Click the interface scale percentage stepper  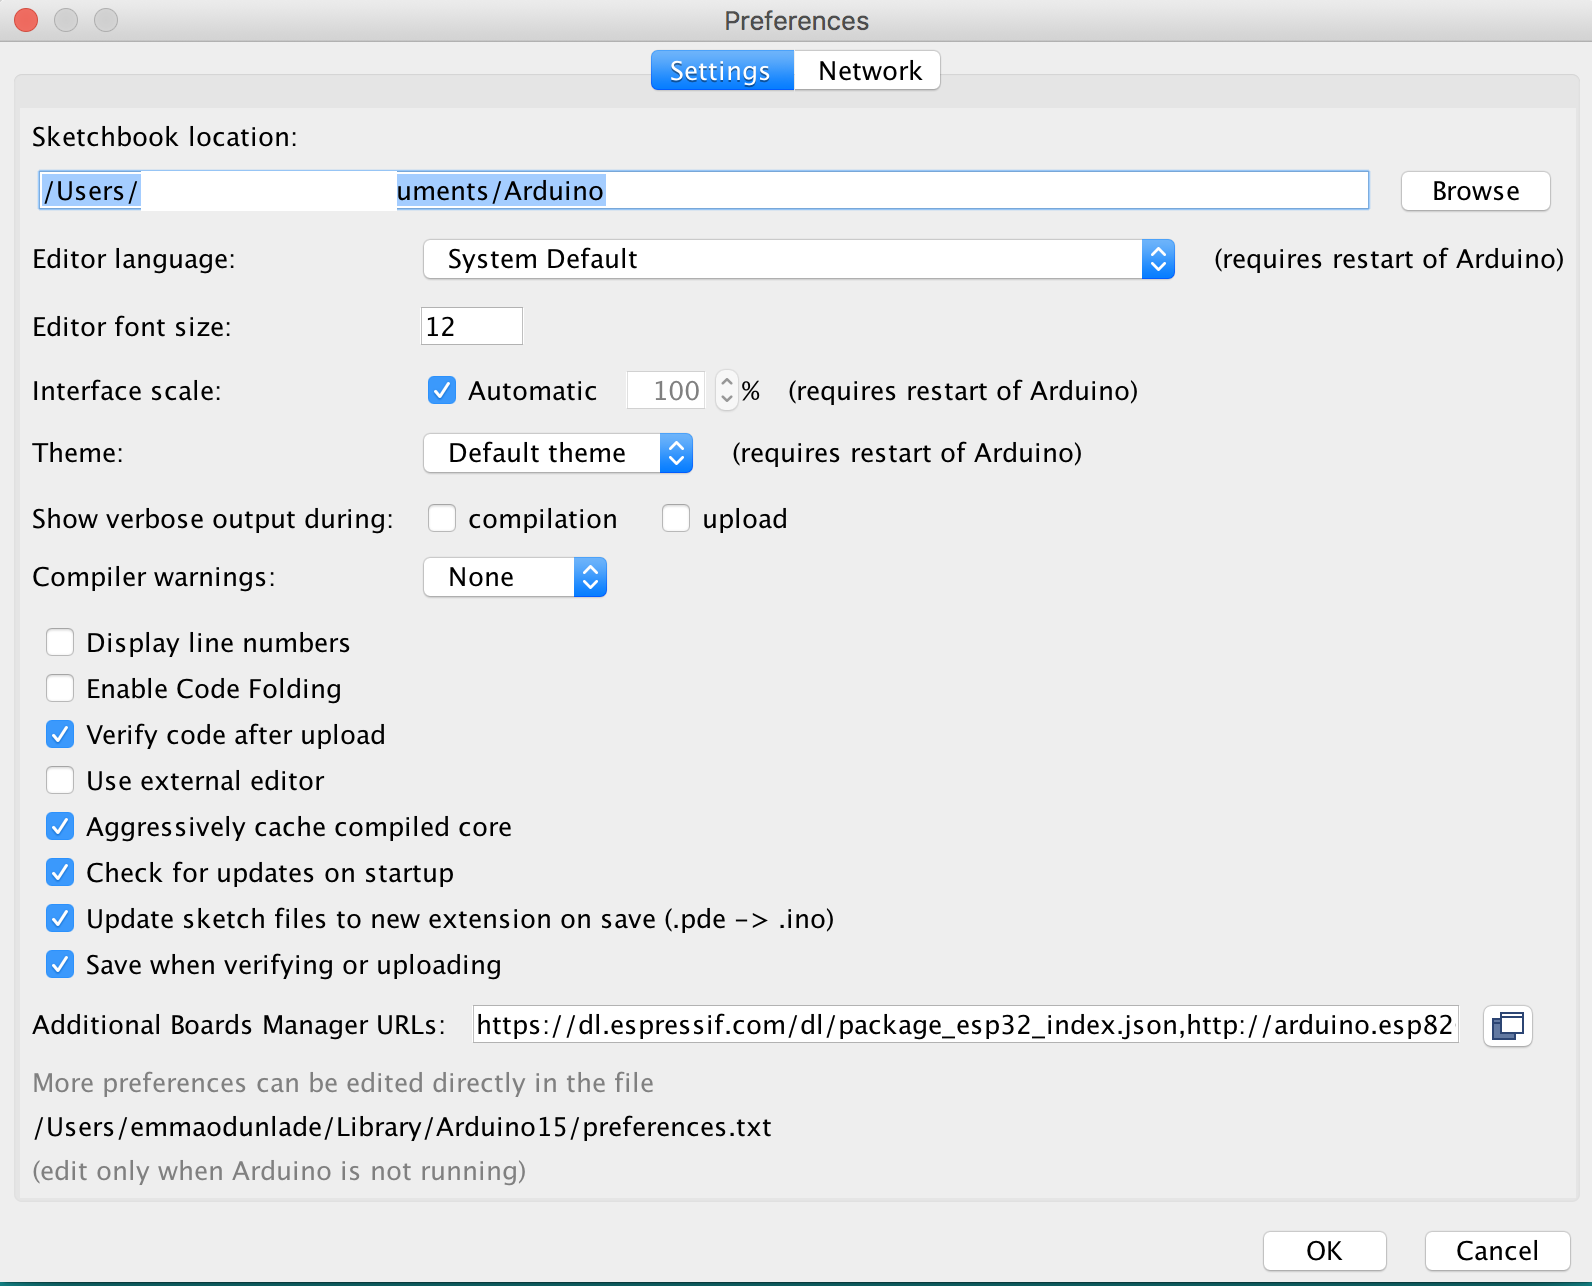[727, 390]
